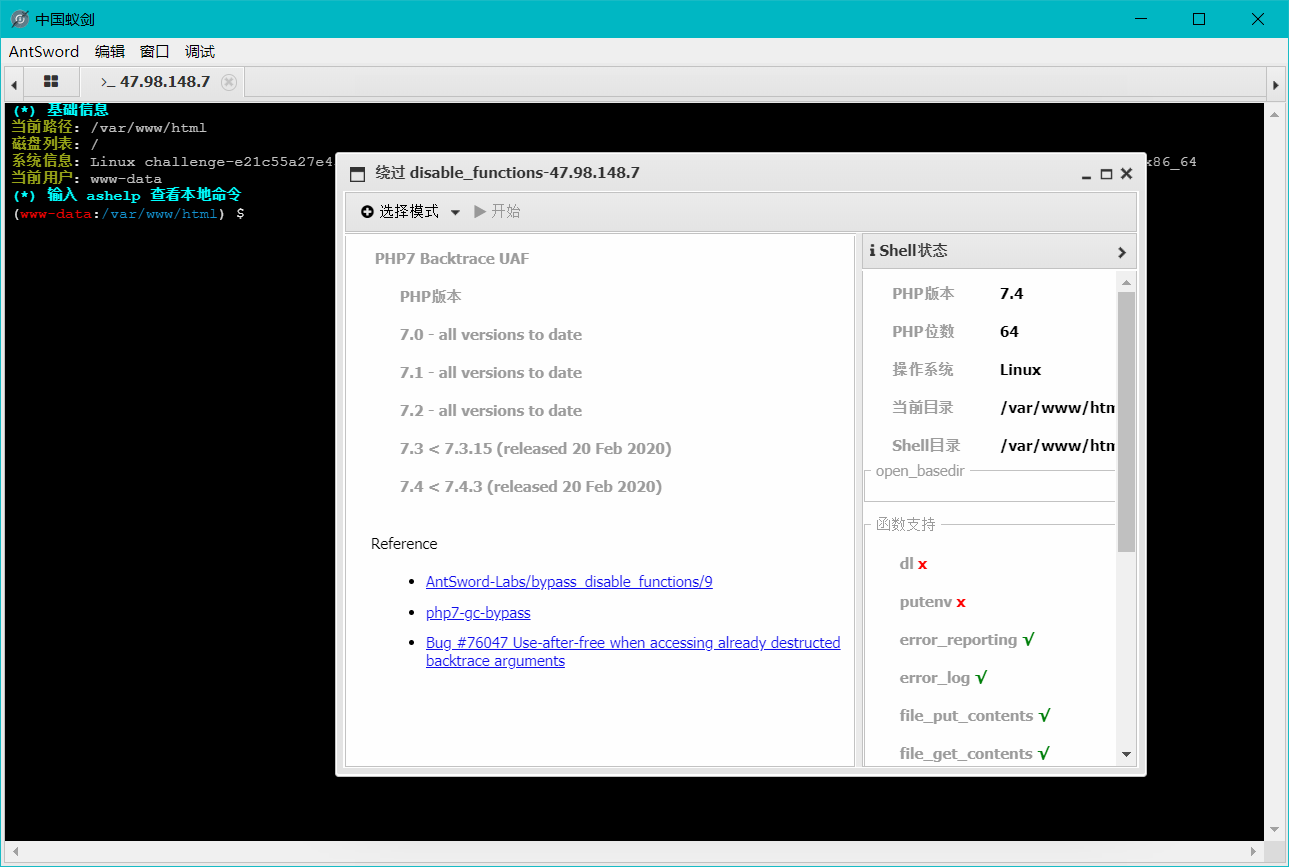The width and height of the screenshot is (1289, 867).
Task: Open the 编辑 menu
Action: click(110, 52)
